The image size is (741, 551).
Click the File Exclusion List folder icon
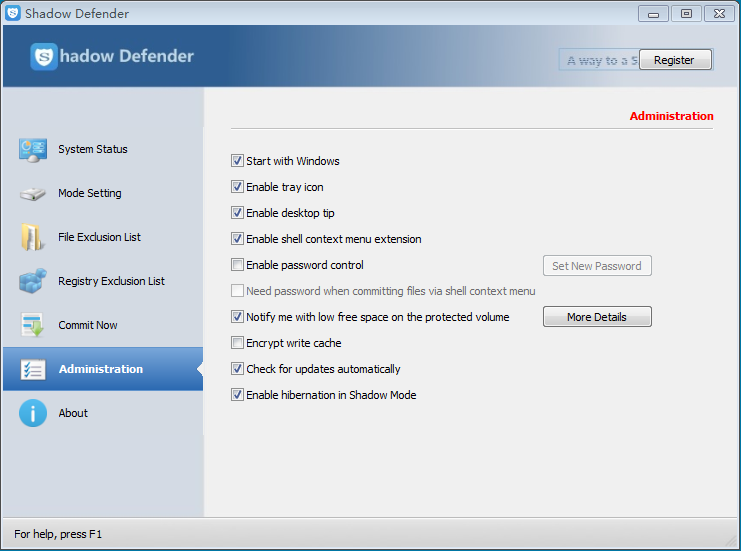point(33,238)
